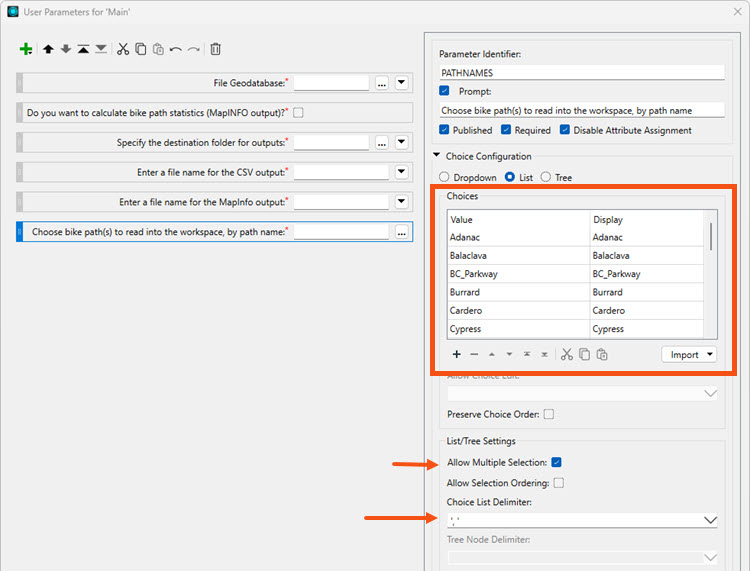Uncheck the Required checkbox
Viewport: 750px width, 571px height.
pos(506,130)
